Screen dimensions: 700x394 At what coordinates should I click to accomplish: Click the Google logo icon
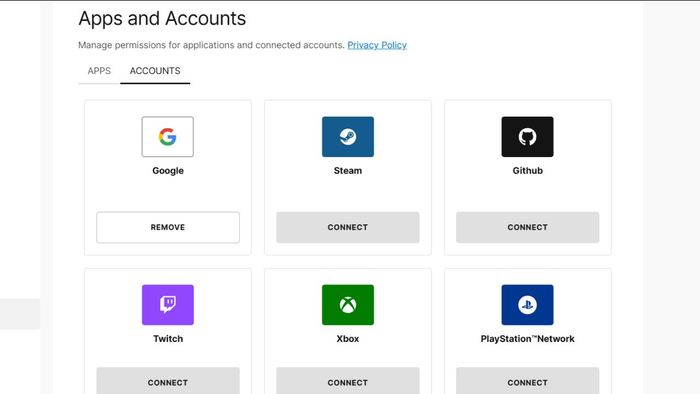tap(168, 137)
